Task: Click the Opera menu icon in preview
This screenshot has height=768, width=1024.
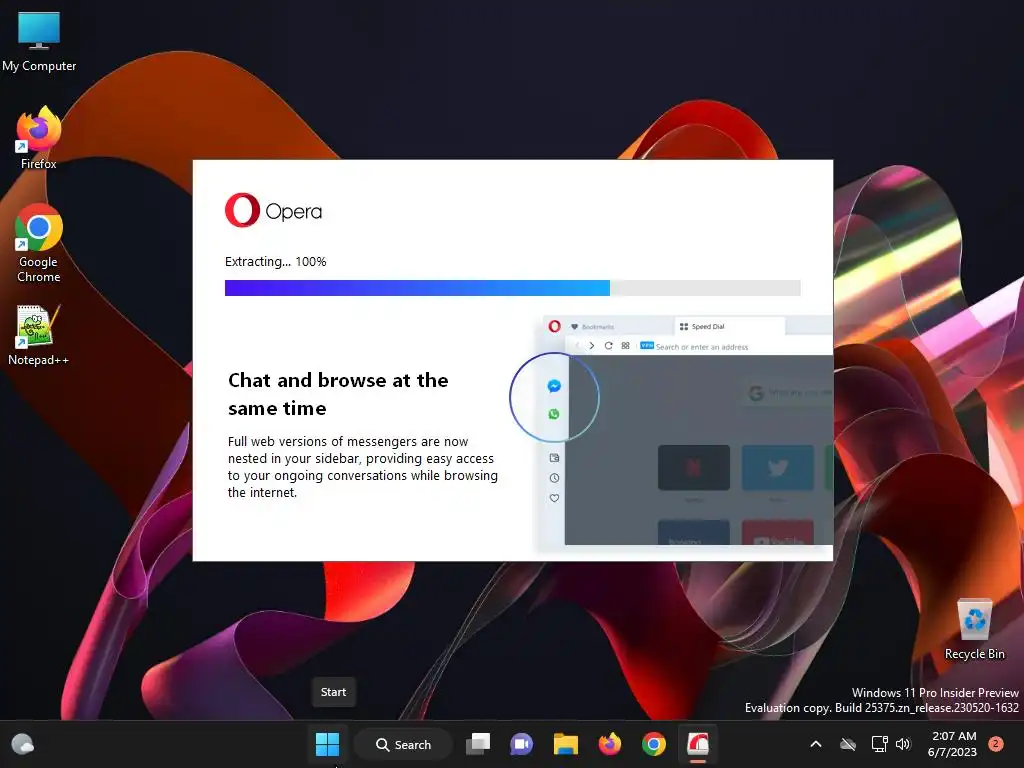Action: coord(554,326)
